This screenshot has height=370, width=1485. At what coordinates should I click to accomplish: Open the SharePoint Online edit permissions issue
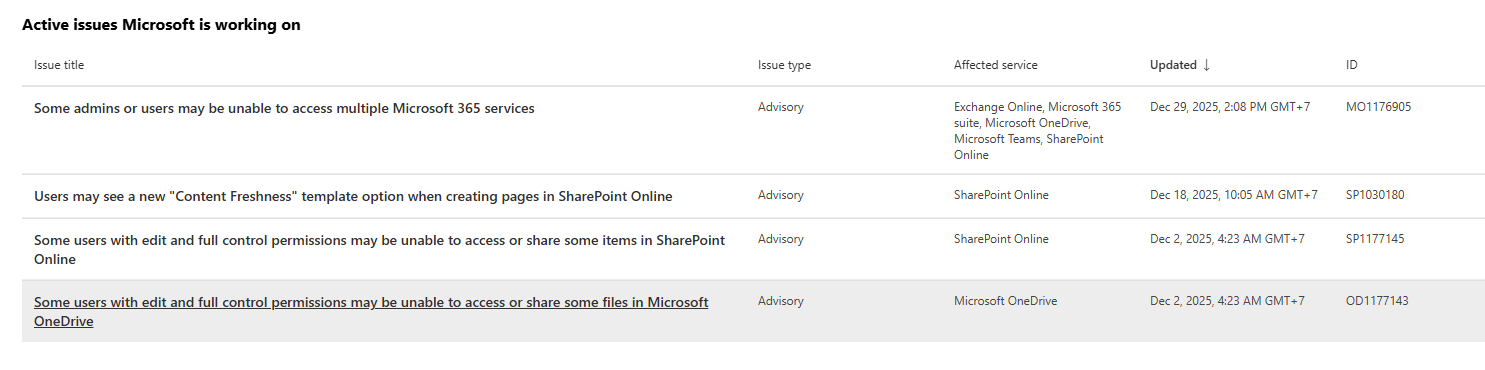380,249
